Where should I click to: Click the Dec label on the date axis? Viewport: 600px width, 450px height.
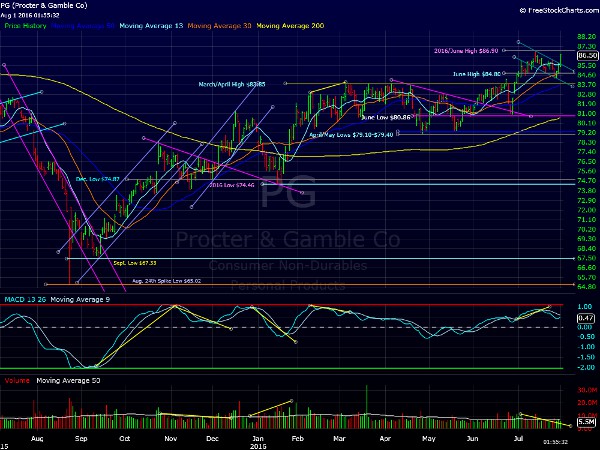[212, 439]
